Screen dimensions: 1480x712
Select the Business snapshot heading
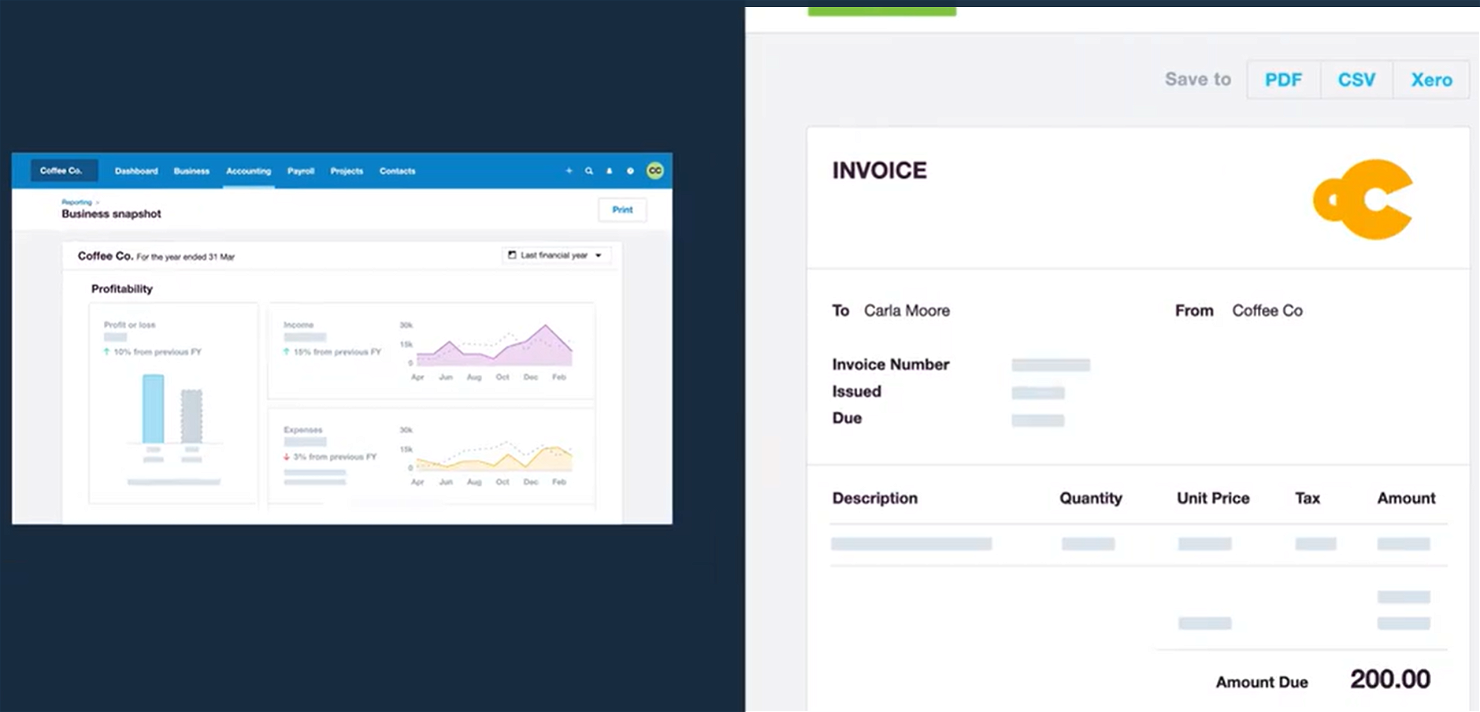(x=111, y=214)
